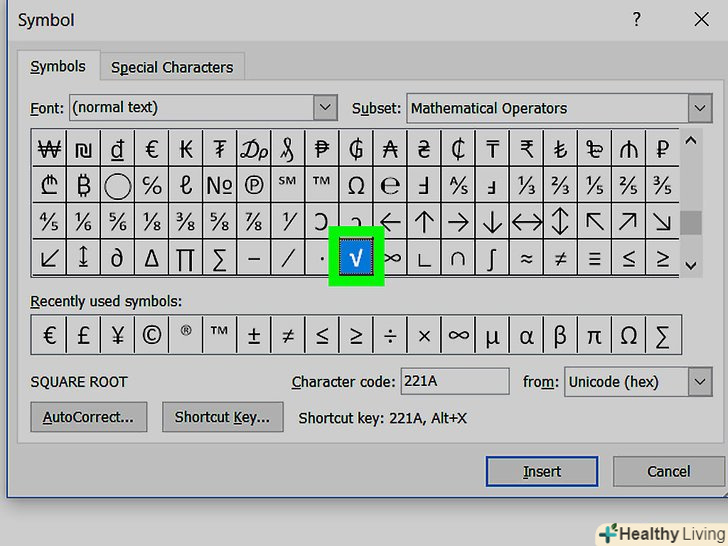Close the Symbol dialog
Image resolution: width=728 pixels, height=546 pixels.
(702, 20)
